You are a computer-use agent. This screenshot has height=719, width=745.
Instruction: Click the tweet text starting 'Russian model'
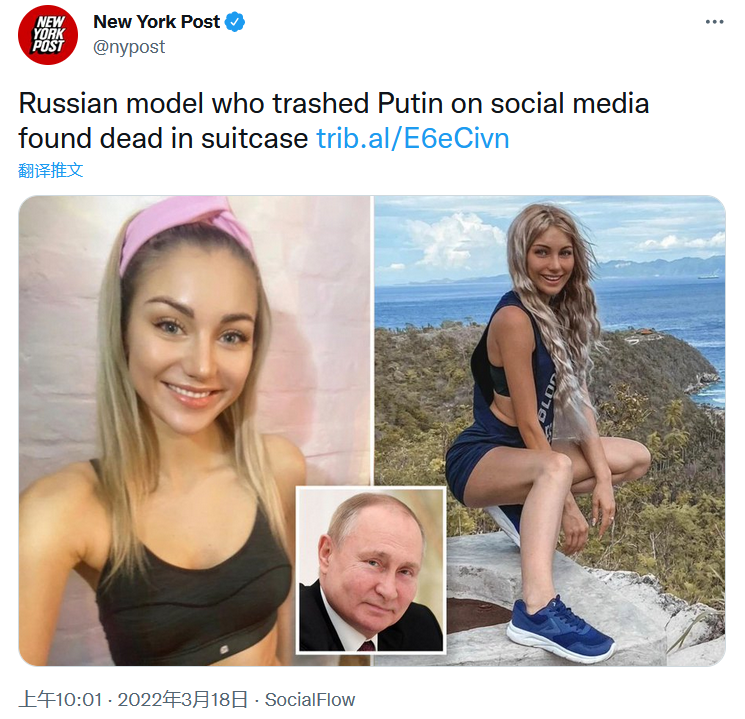coord(334,121)
